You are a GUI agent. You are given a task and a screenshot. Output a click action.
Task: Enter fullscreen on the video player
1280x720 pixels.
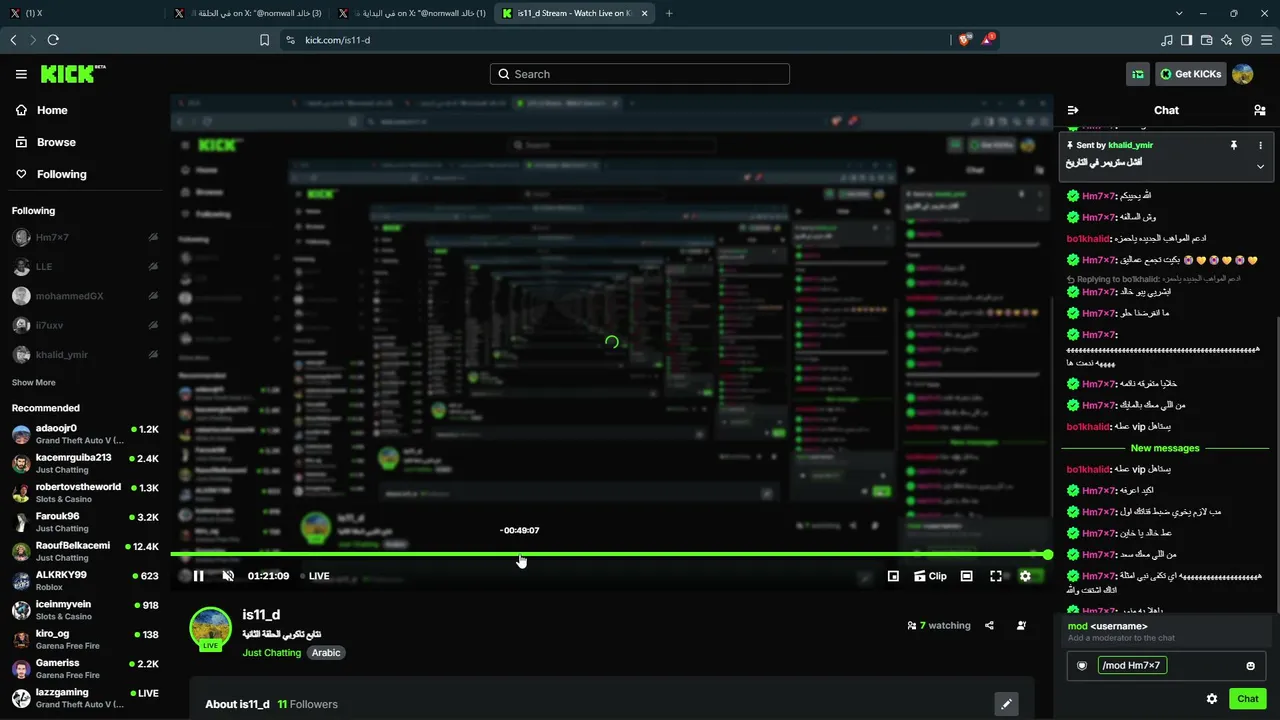pos(996,576)
